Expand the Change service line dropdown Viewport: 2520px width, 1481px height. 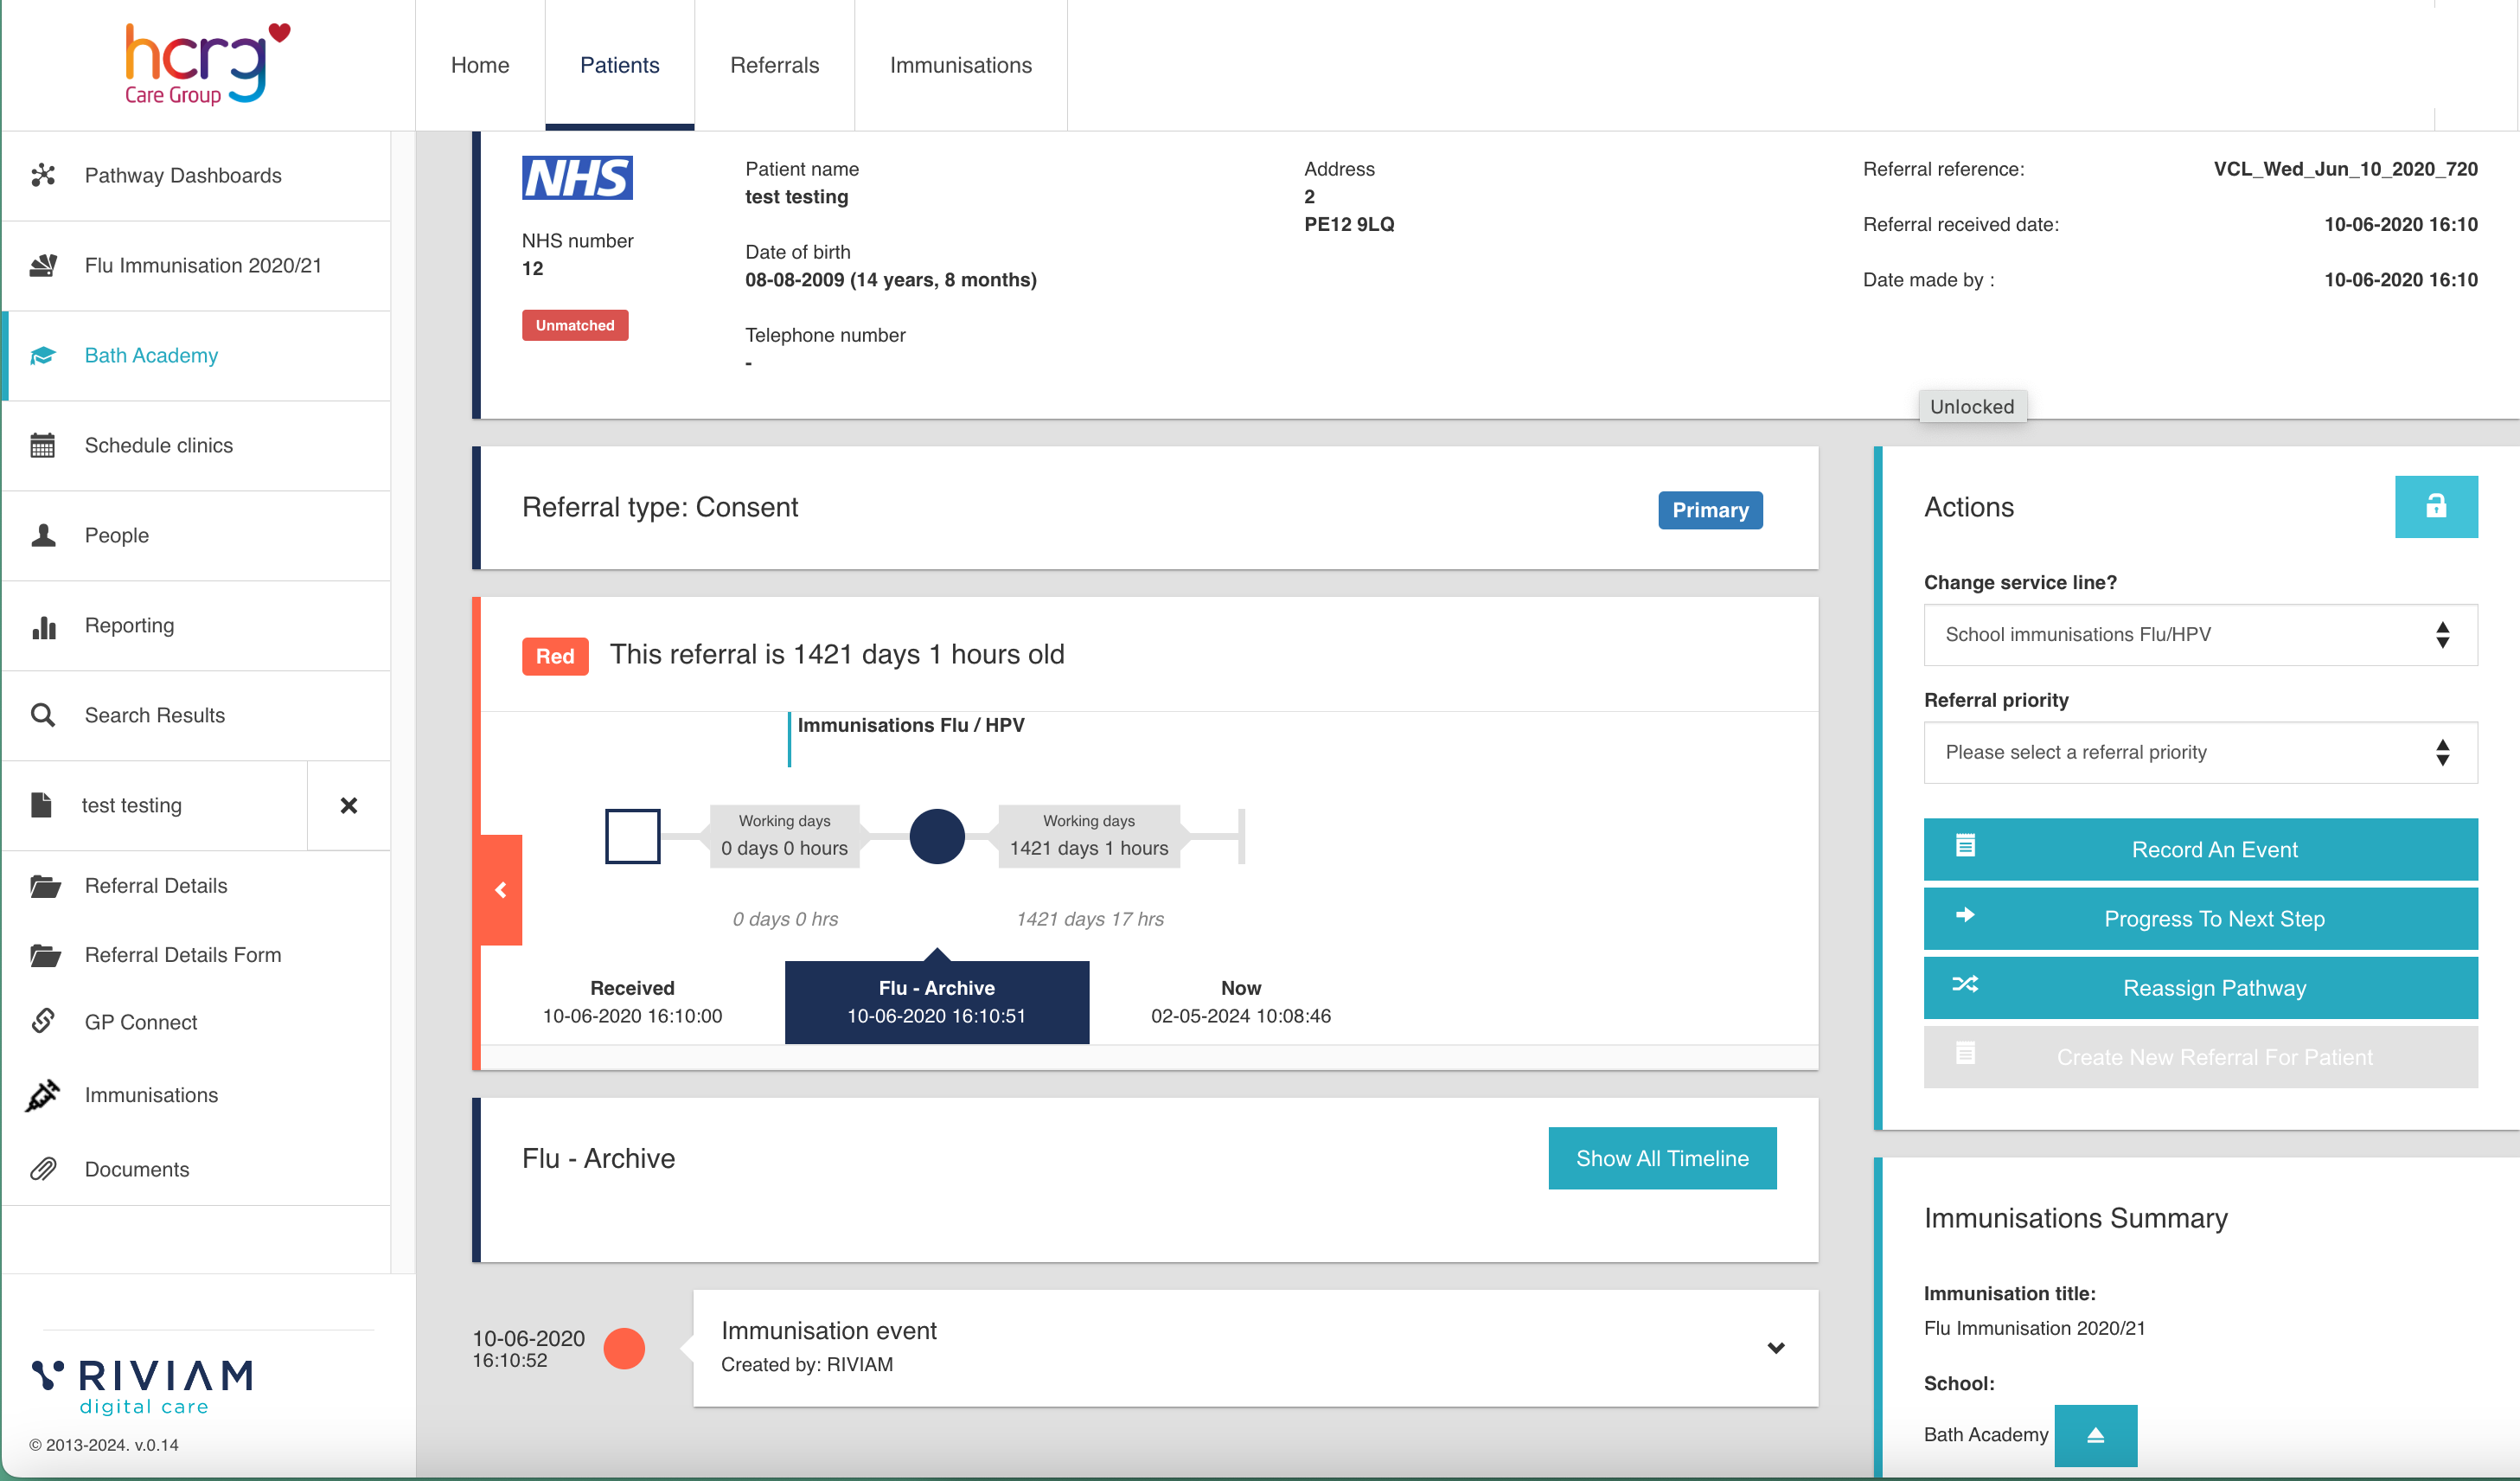[2197, 632]
